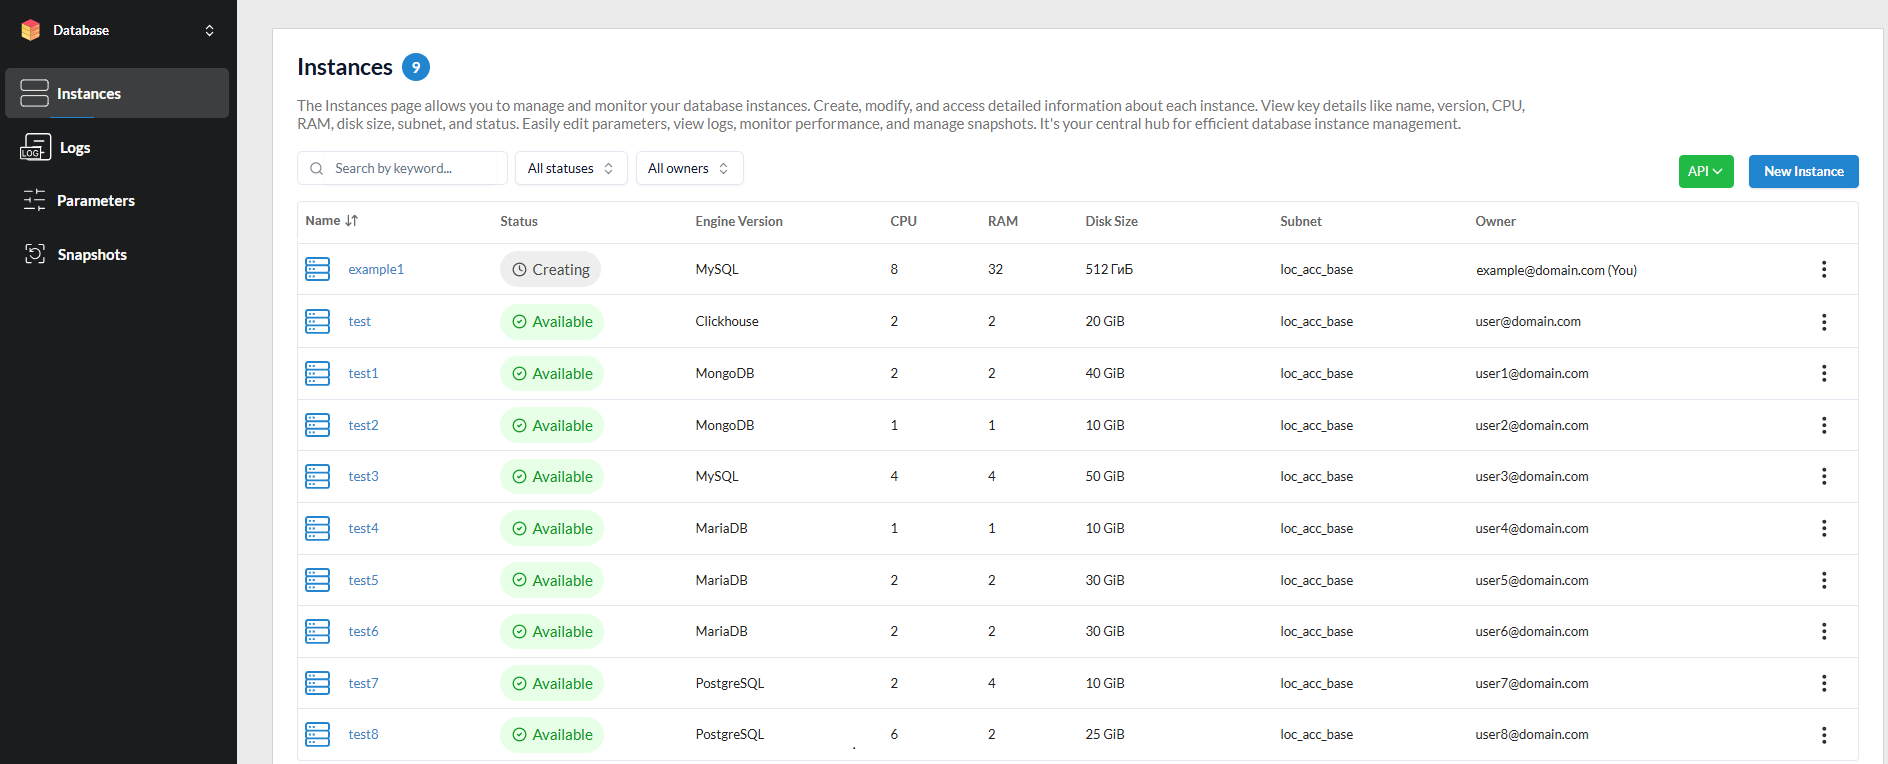Click the Logs sidebar icon

click(x=35, y=147)
